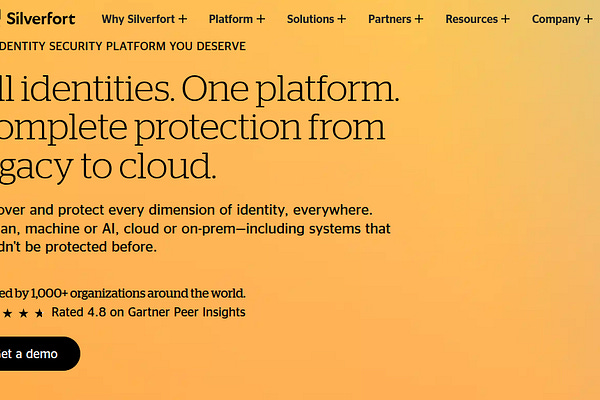Screen dimensions: 600x400
Task: Open the Silverfort logo homepage link
Action: click(38, 18)
